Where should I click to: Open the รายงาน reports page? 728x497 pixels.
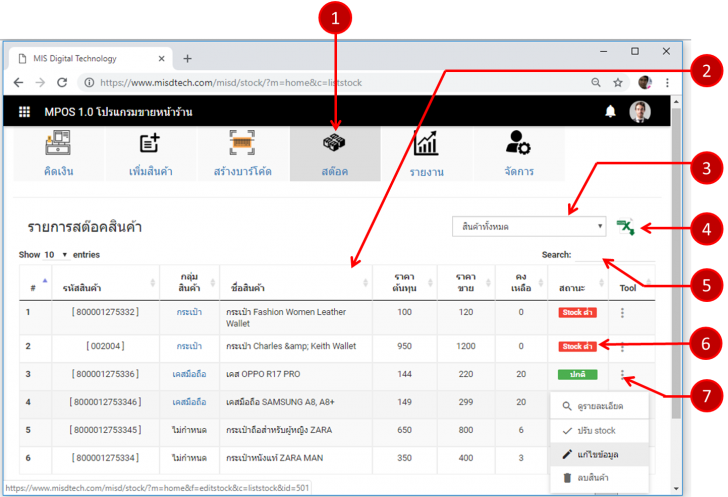pyautogui.click(x=426, y=154)
